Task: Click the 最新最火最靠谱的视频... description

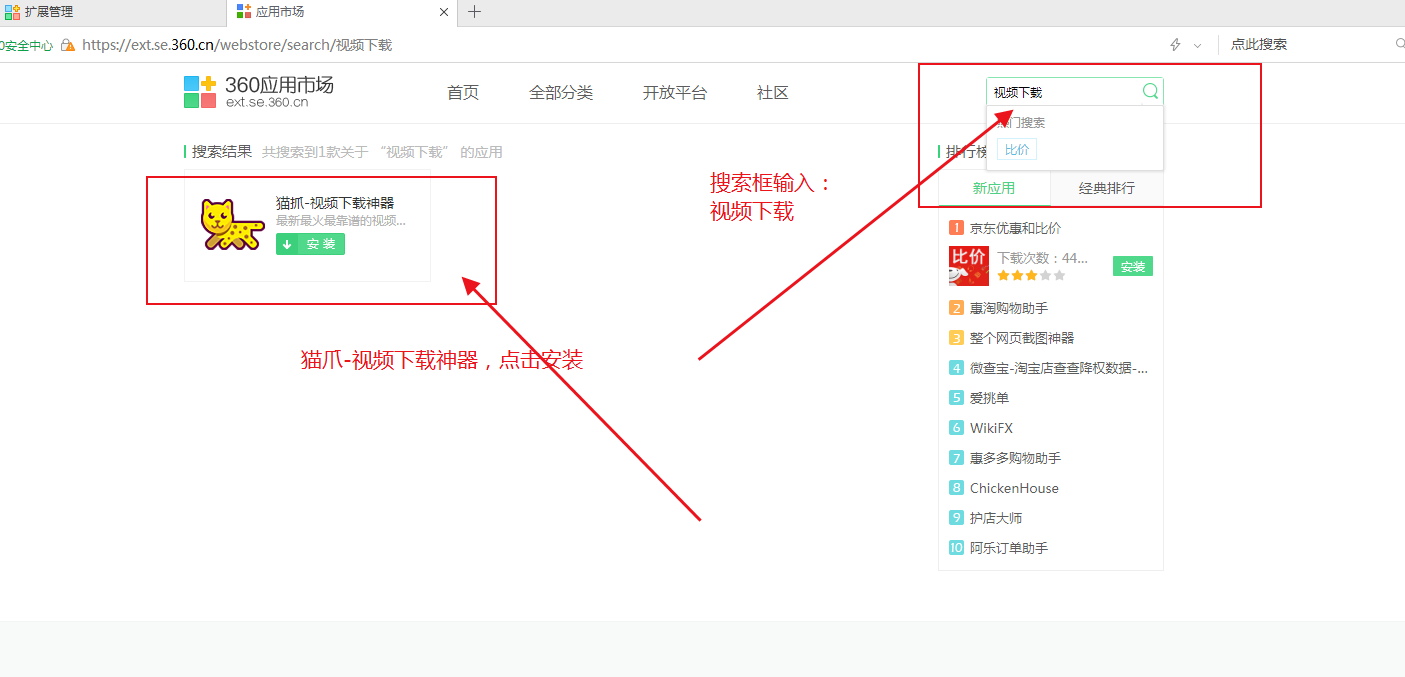Action: click(341, 221)
